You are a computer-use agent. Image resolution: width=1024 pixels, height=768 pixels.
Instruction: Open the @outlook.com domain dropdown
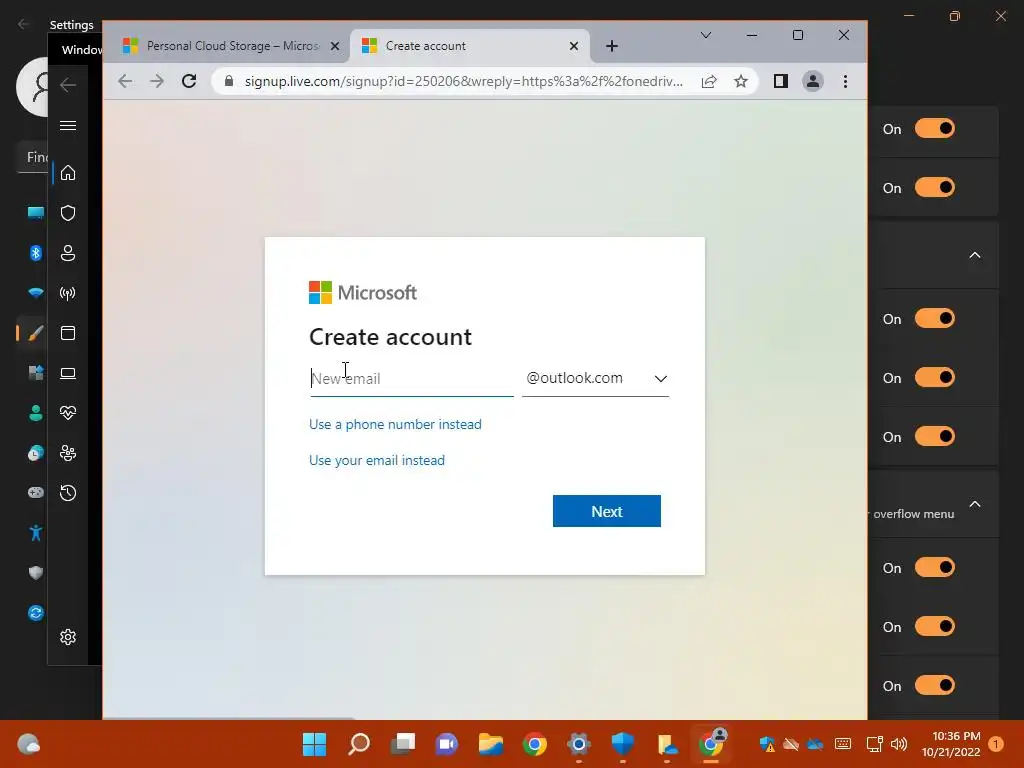[596, 379]
